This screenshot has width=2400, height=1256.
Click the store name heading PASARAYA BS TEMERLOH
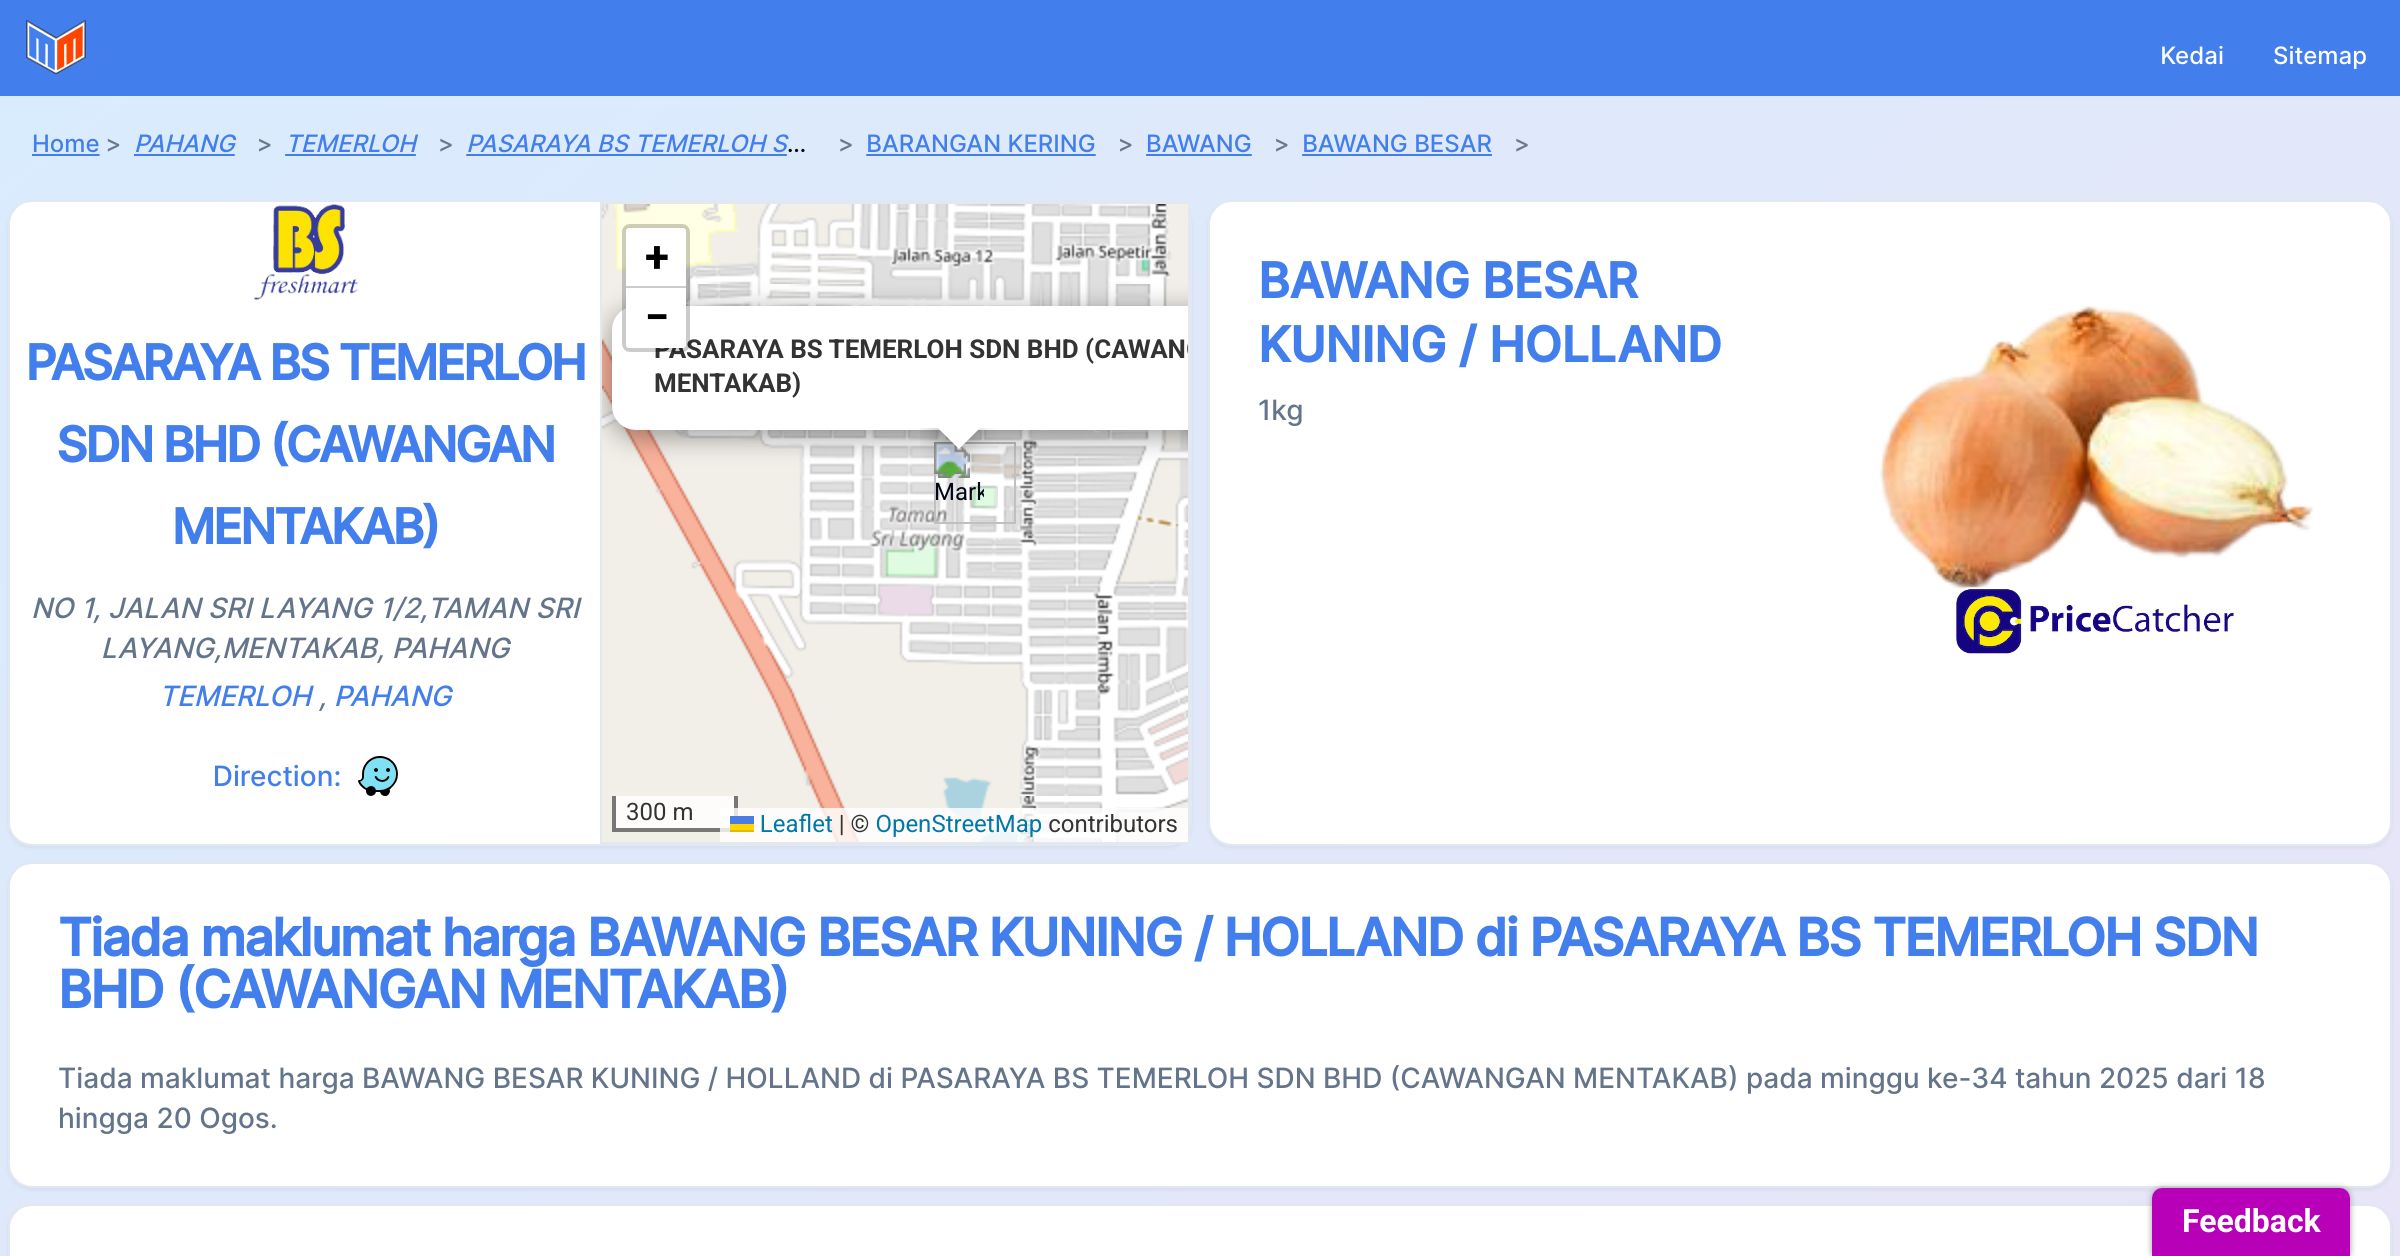coord(305,444)
